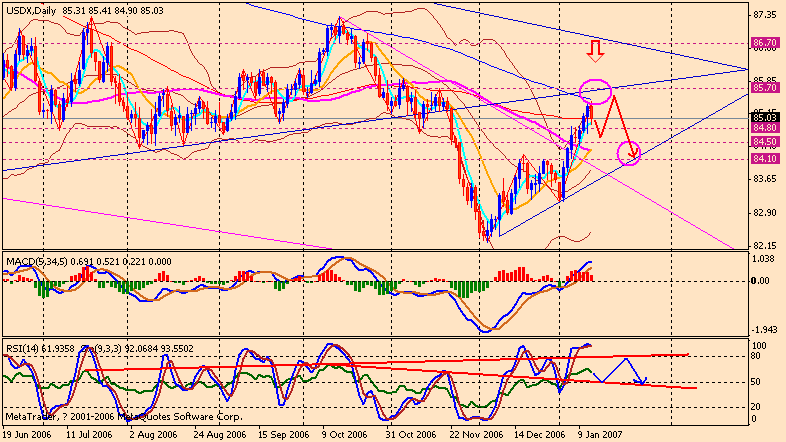The height and width of the screenshot is (442, 786).
Task: Click the 87.35 value on price axis
Action: [x=765, y=15]
